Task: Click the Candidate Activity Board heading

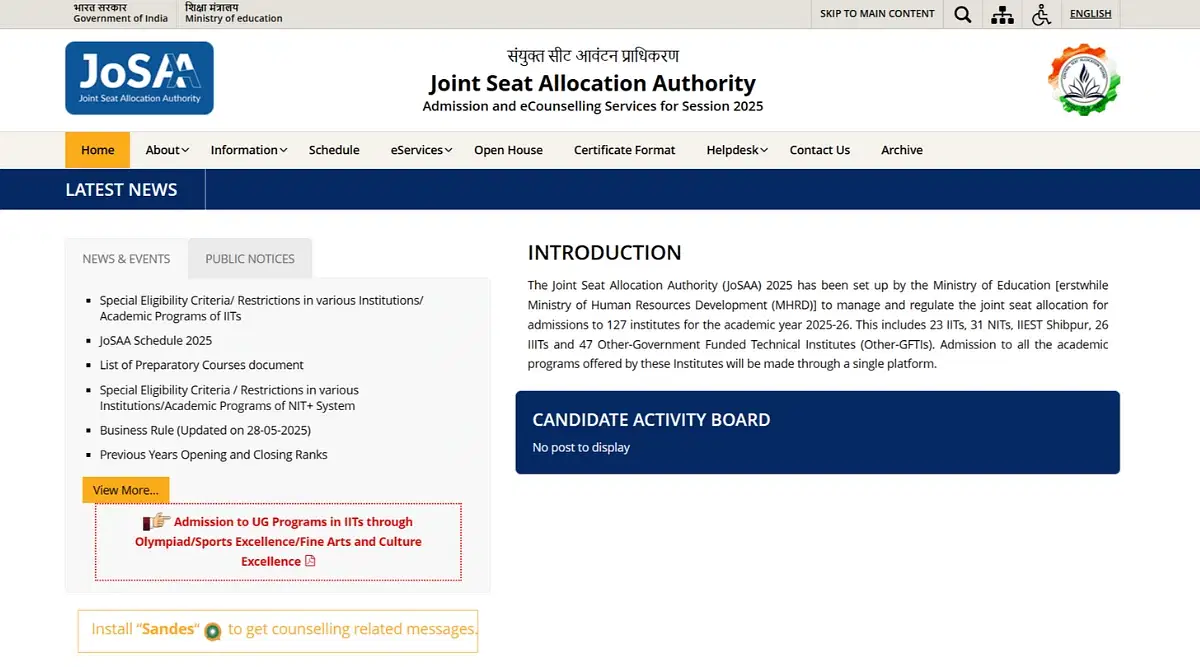Action: [651, 420]
